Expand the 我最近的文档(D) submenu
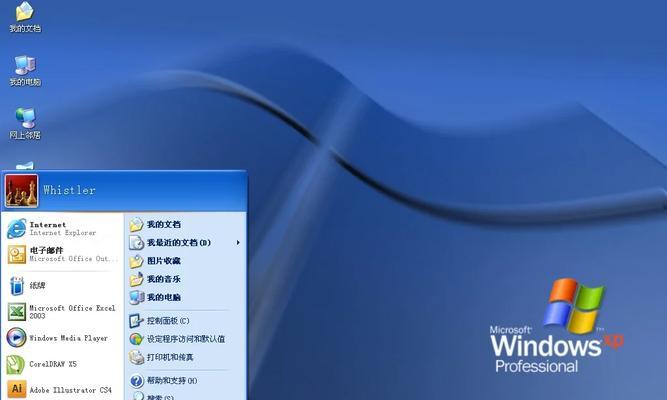 [185, 243]
